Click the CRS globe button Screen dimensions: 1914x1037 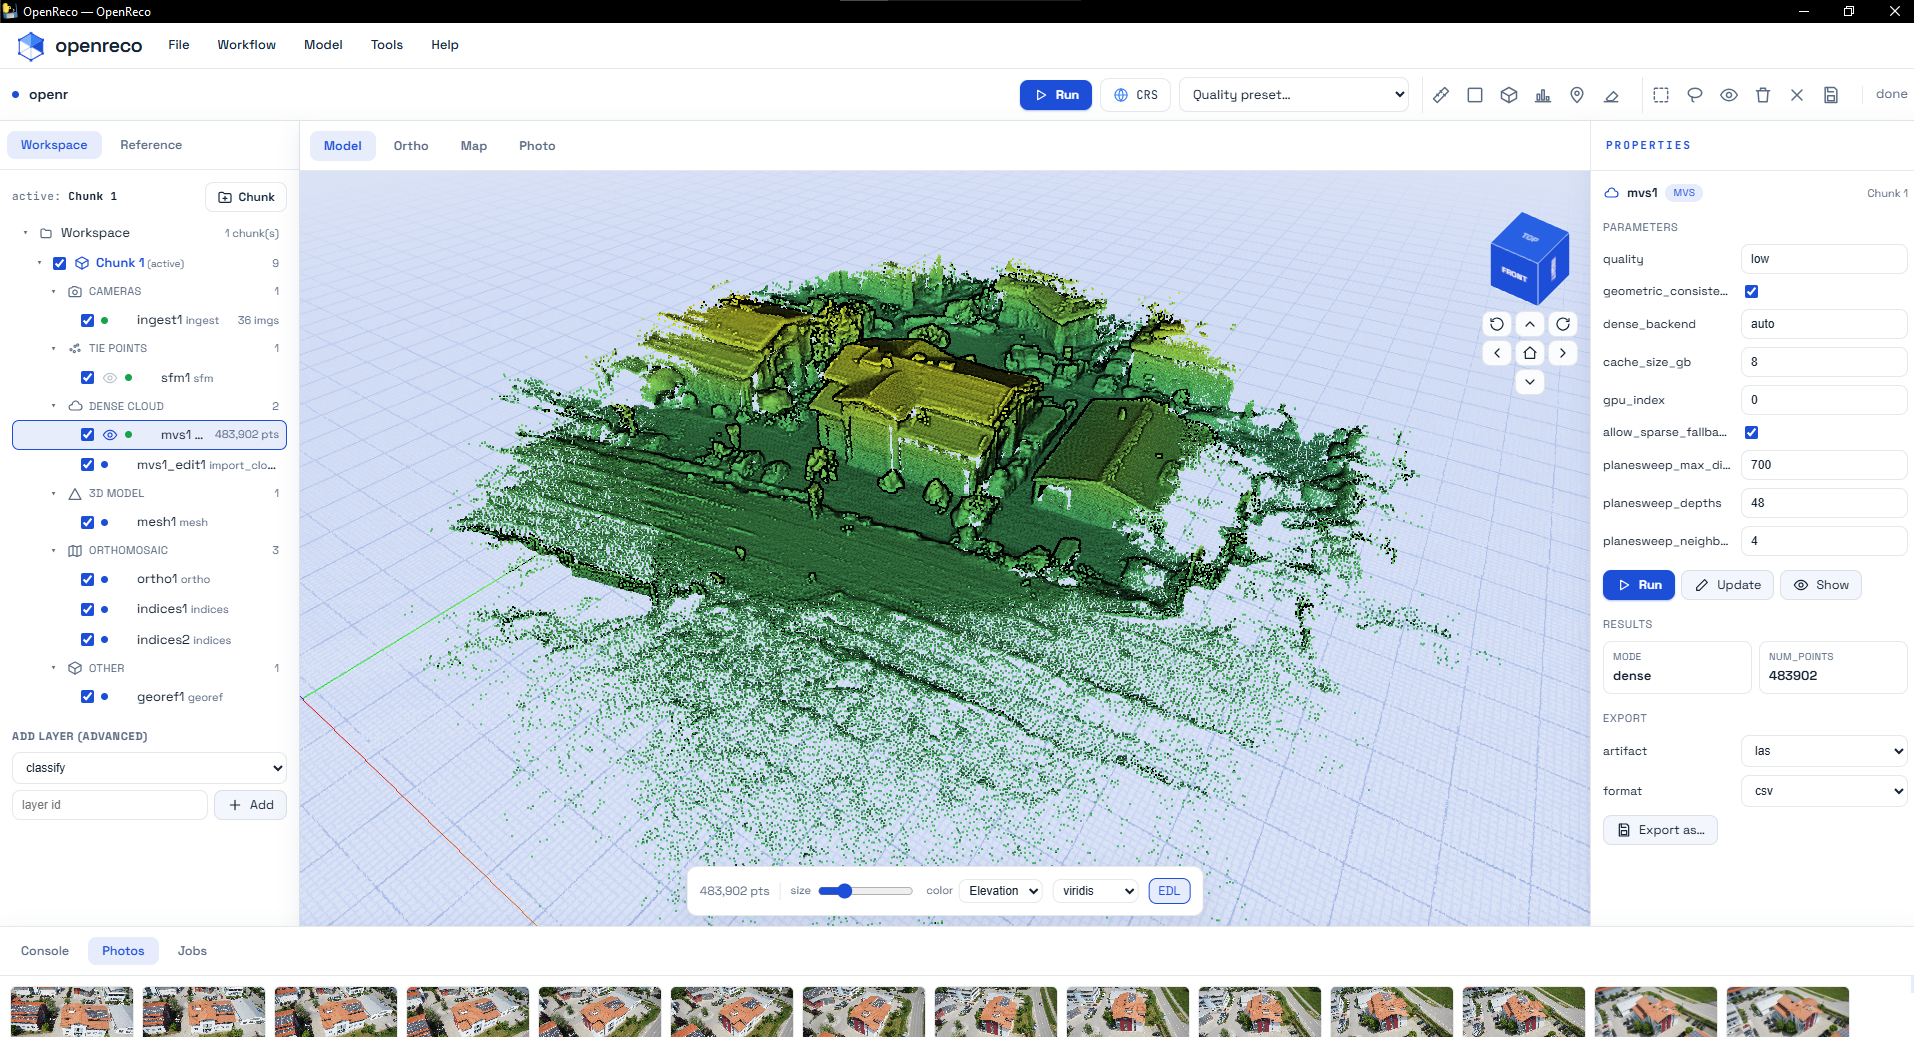(1136, 95)
